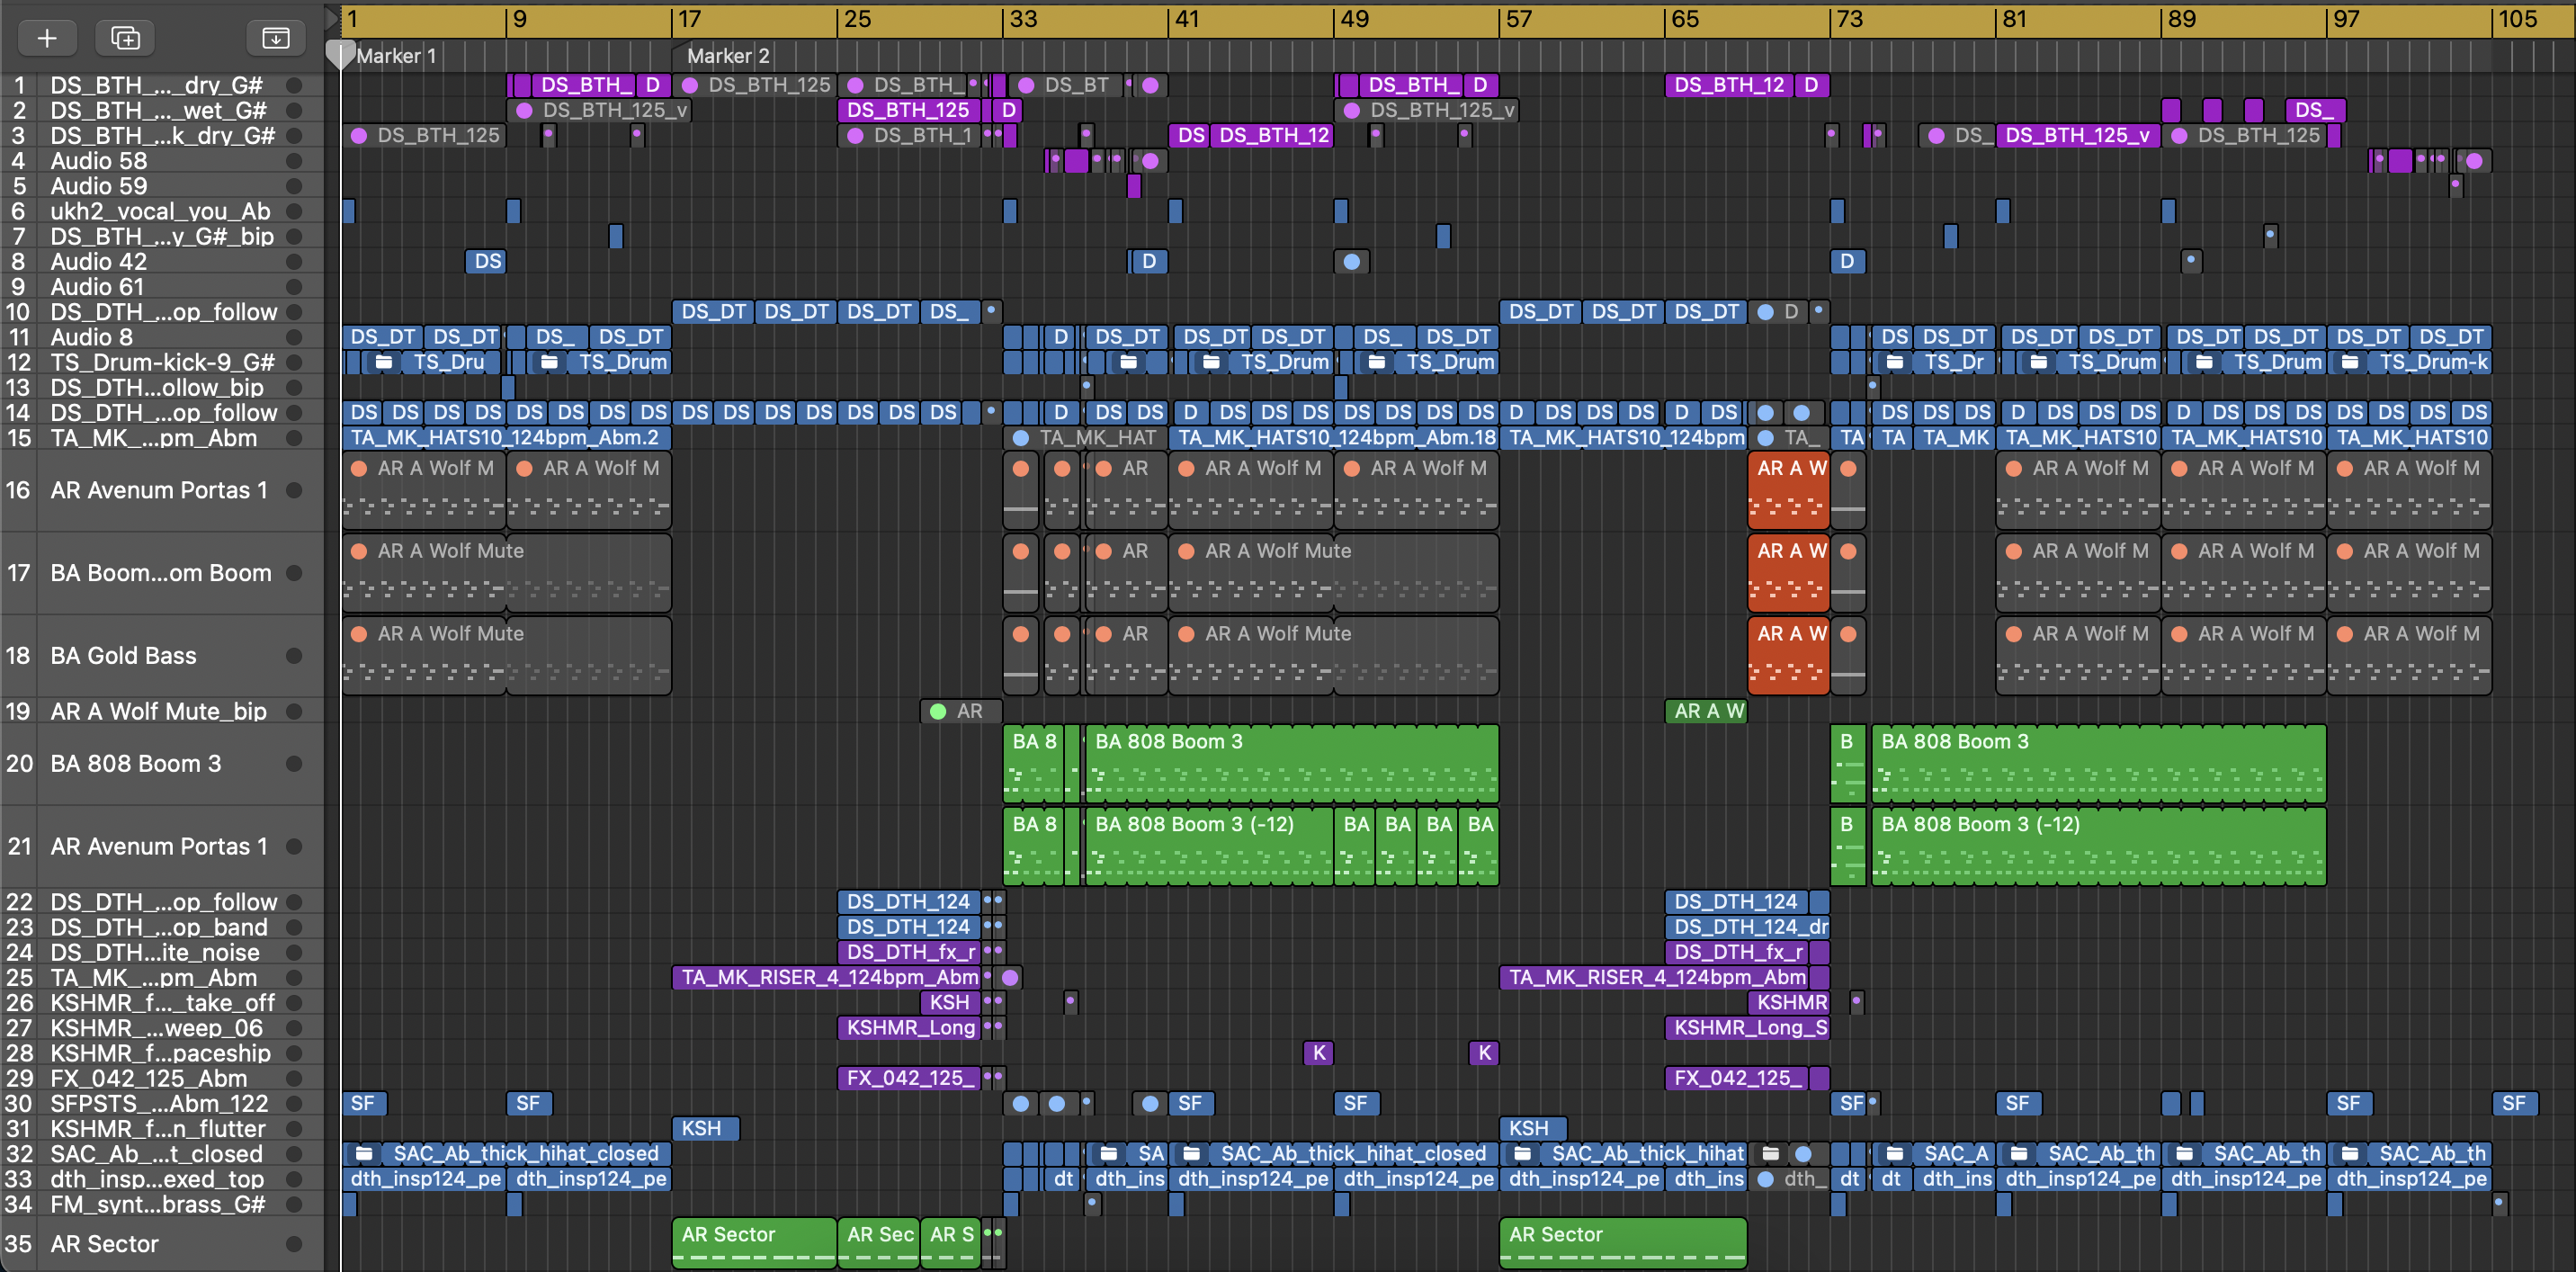Click the blue circle region on track 8 Audio 42
This screenshot has width=2576, height=1272.
(1352, 261)
